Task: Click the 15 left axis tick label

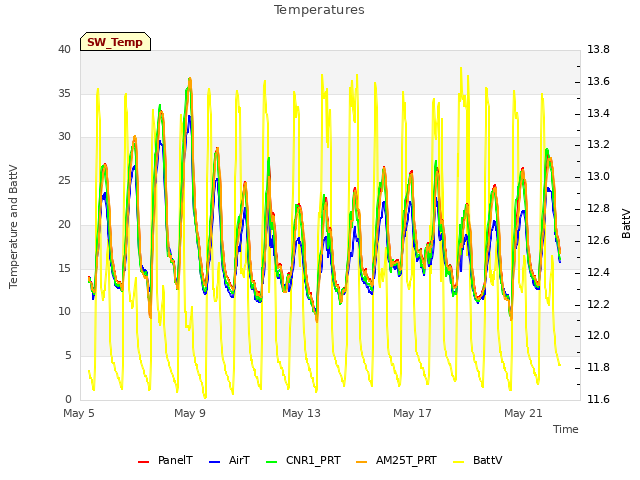Action: 64,268
